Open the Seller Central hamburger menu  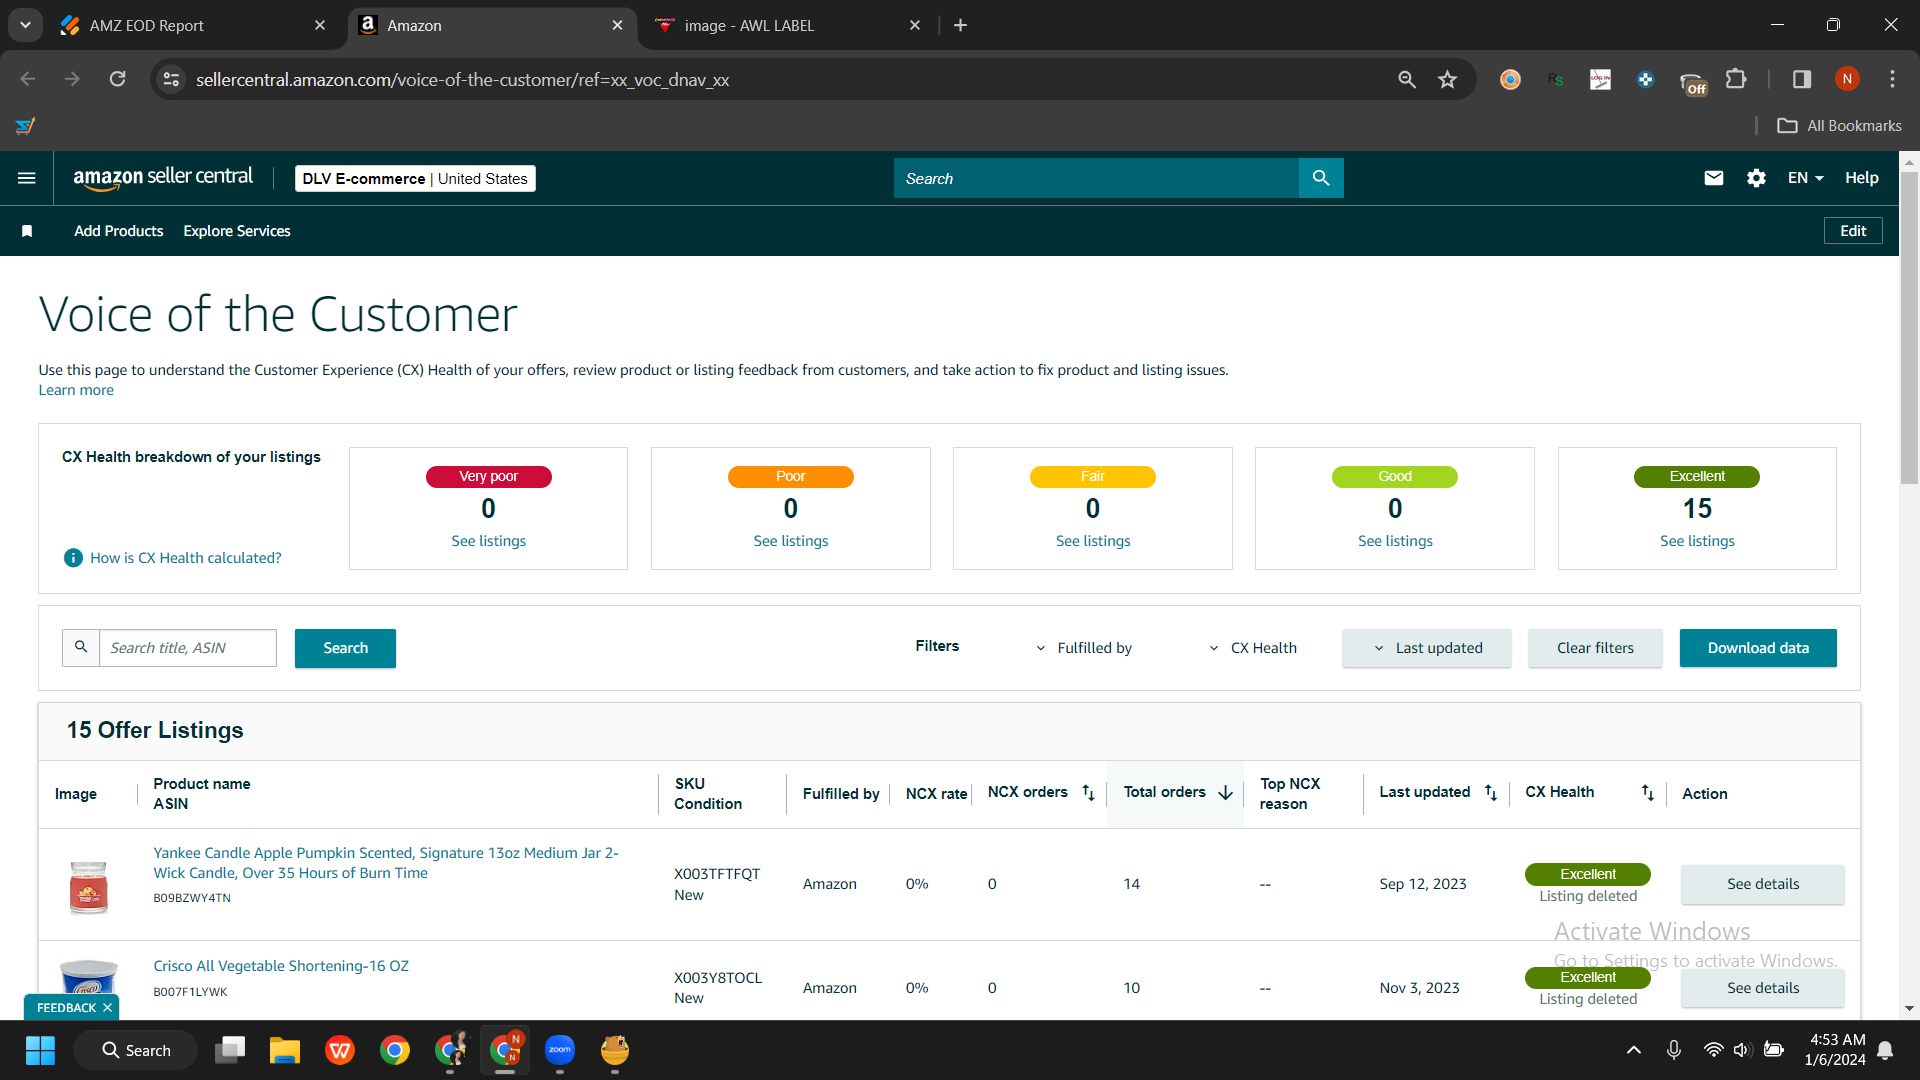[x=27, y=178]
